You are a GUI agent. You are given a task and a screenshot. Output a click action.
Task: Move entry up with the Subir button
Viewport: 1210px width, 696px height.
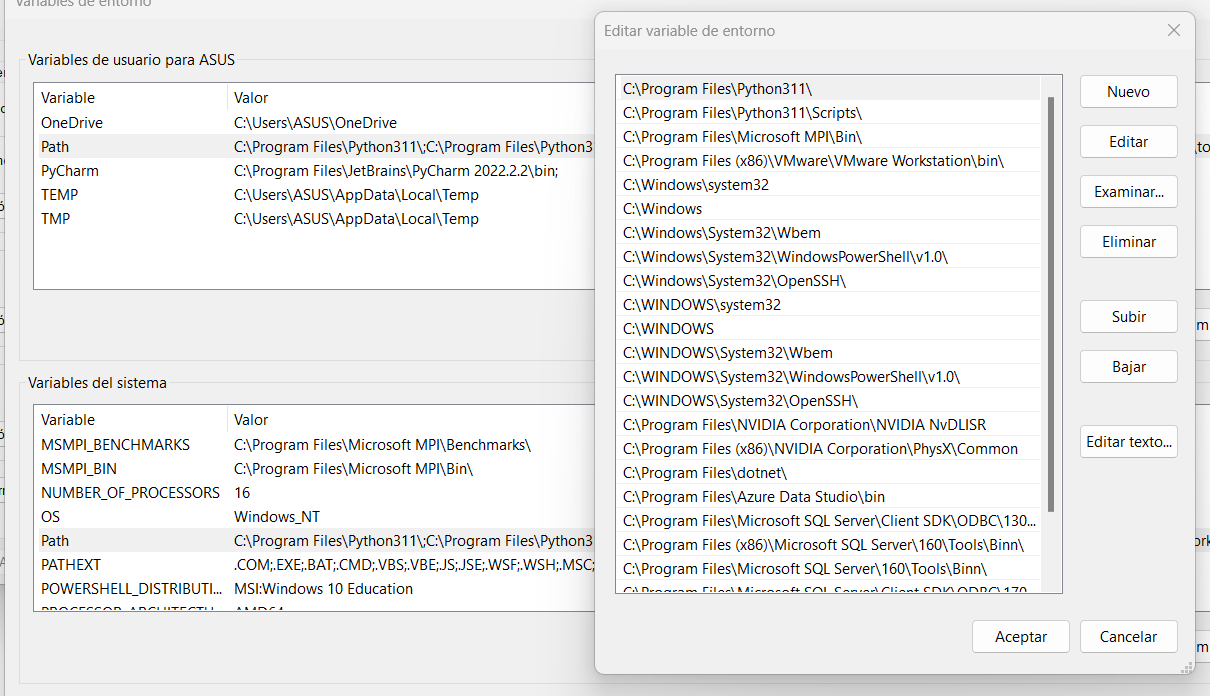tap(1128, 316)
